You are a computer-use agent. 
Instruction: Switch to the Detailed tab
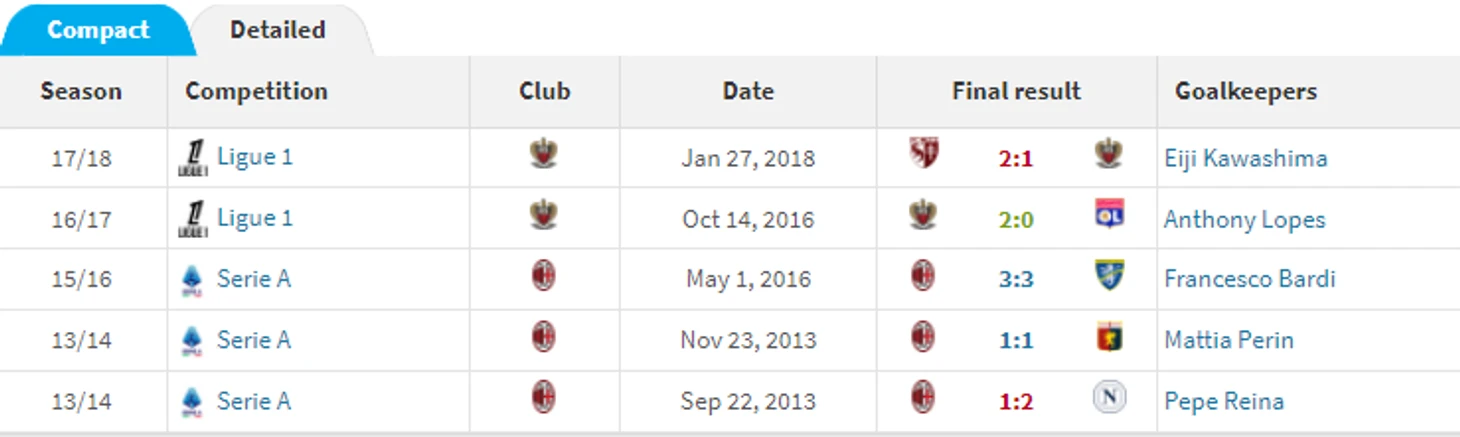pos(277,30)
